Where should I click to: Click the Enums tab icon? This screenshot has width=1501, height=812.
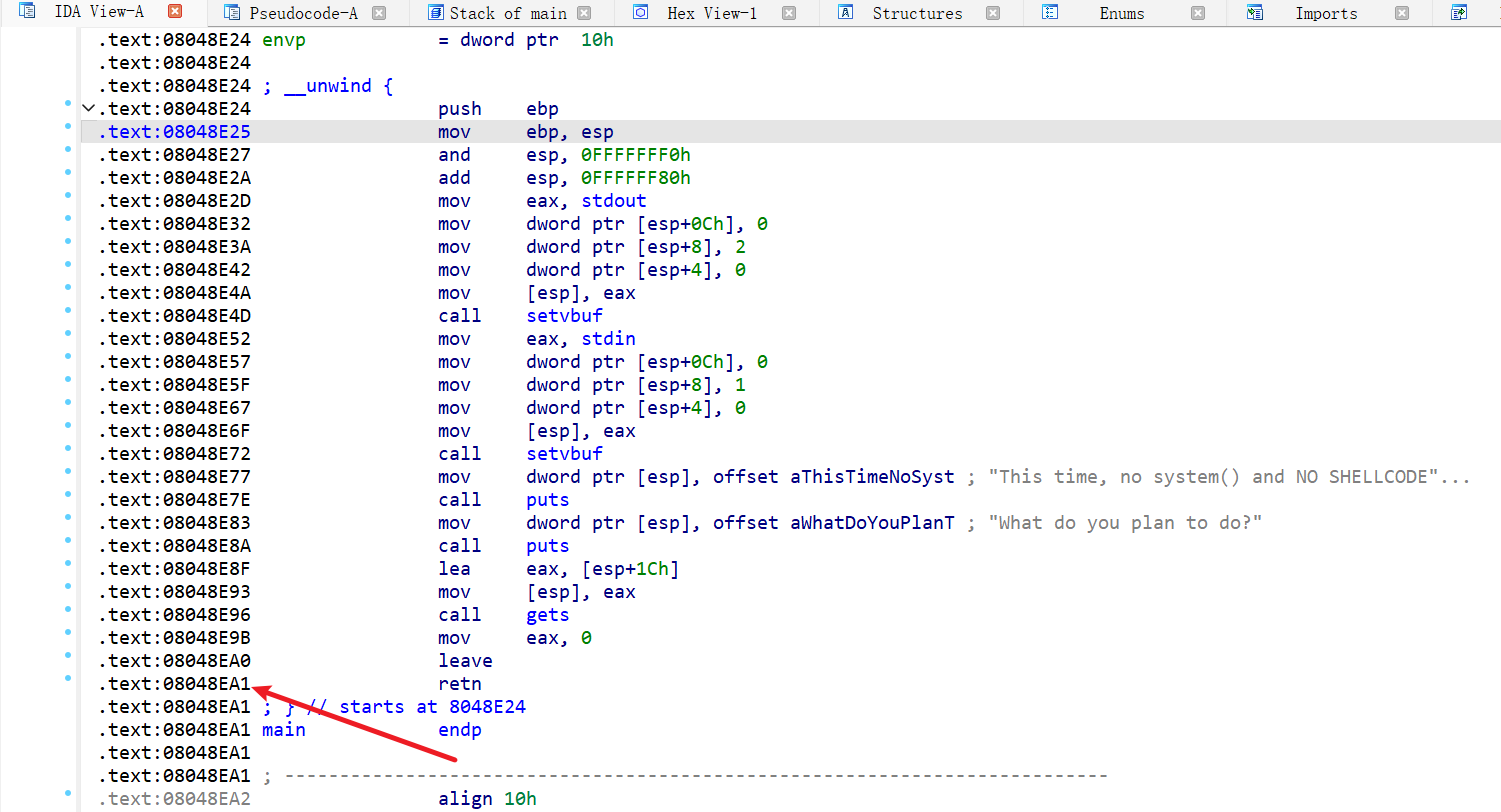tap(1050, 13)
